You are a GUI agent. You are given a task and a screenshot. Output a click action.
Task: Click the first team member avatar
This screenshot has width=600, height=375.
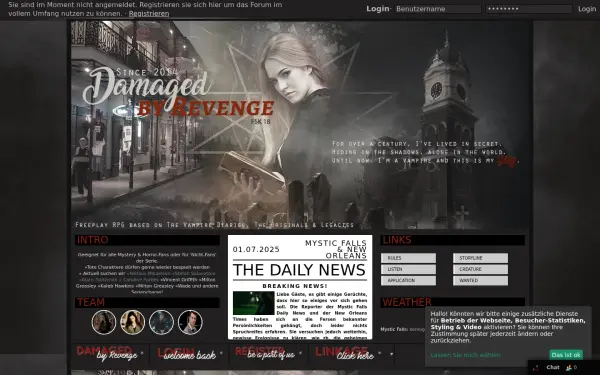(104, 322)
